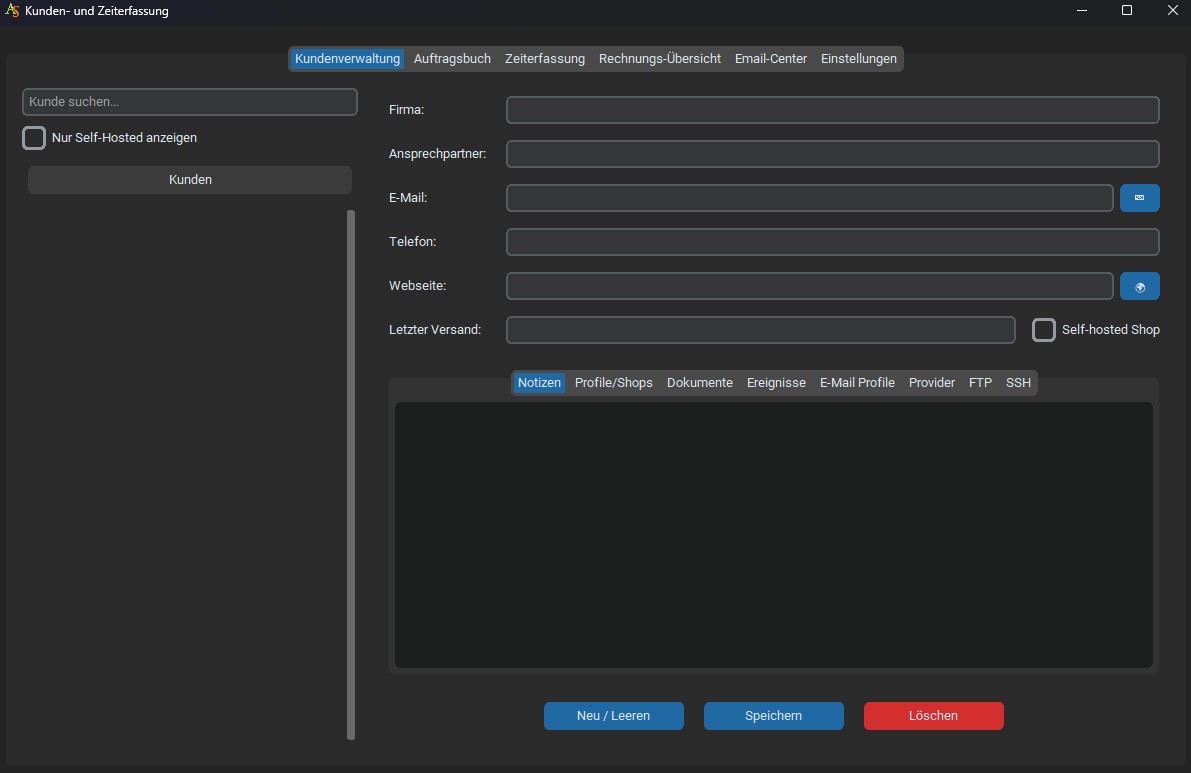Go to Zeiterfassung tab

tap(545, 58)
